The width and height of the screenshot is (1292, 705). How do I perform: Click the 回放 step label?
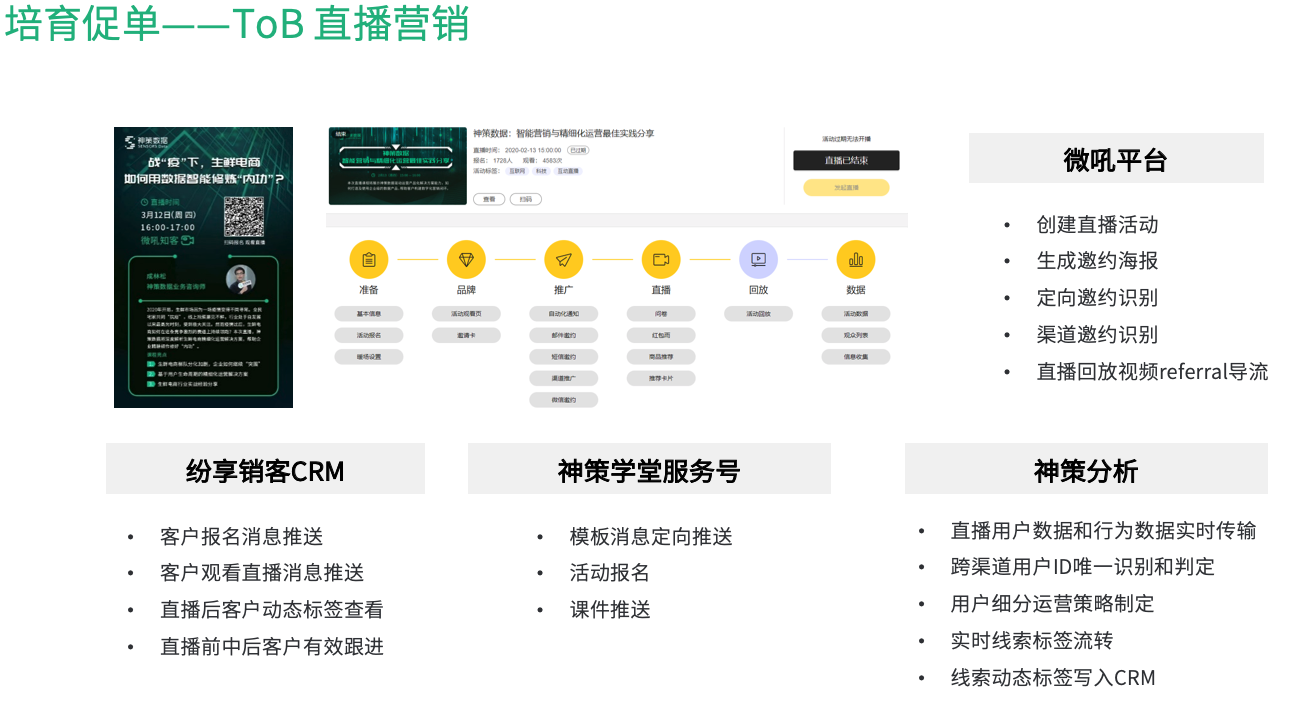pos(758,290)
